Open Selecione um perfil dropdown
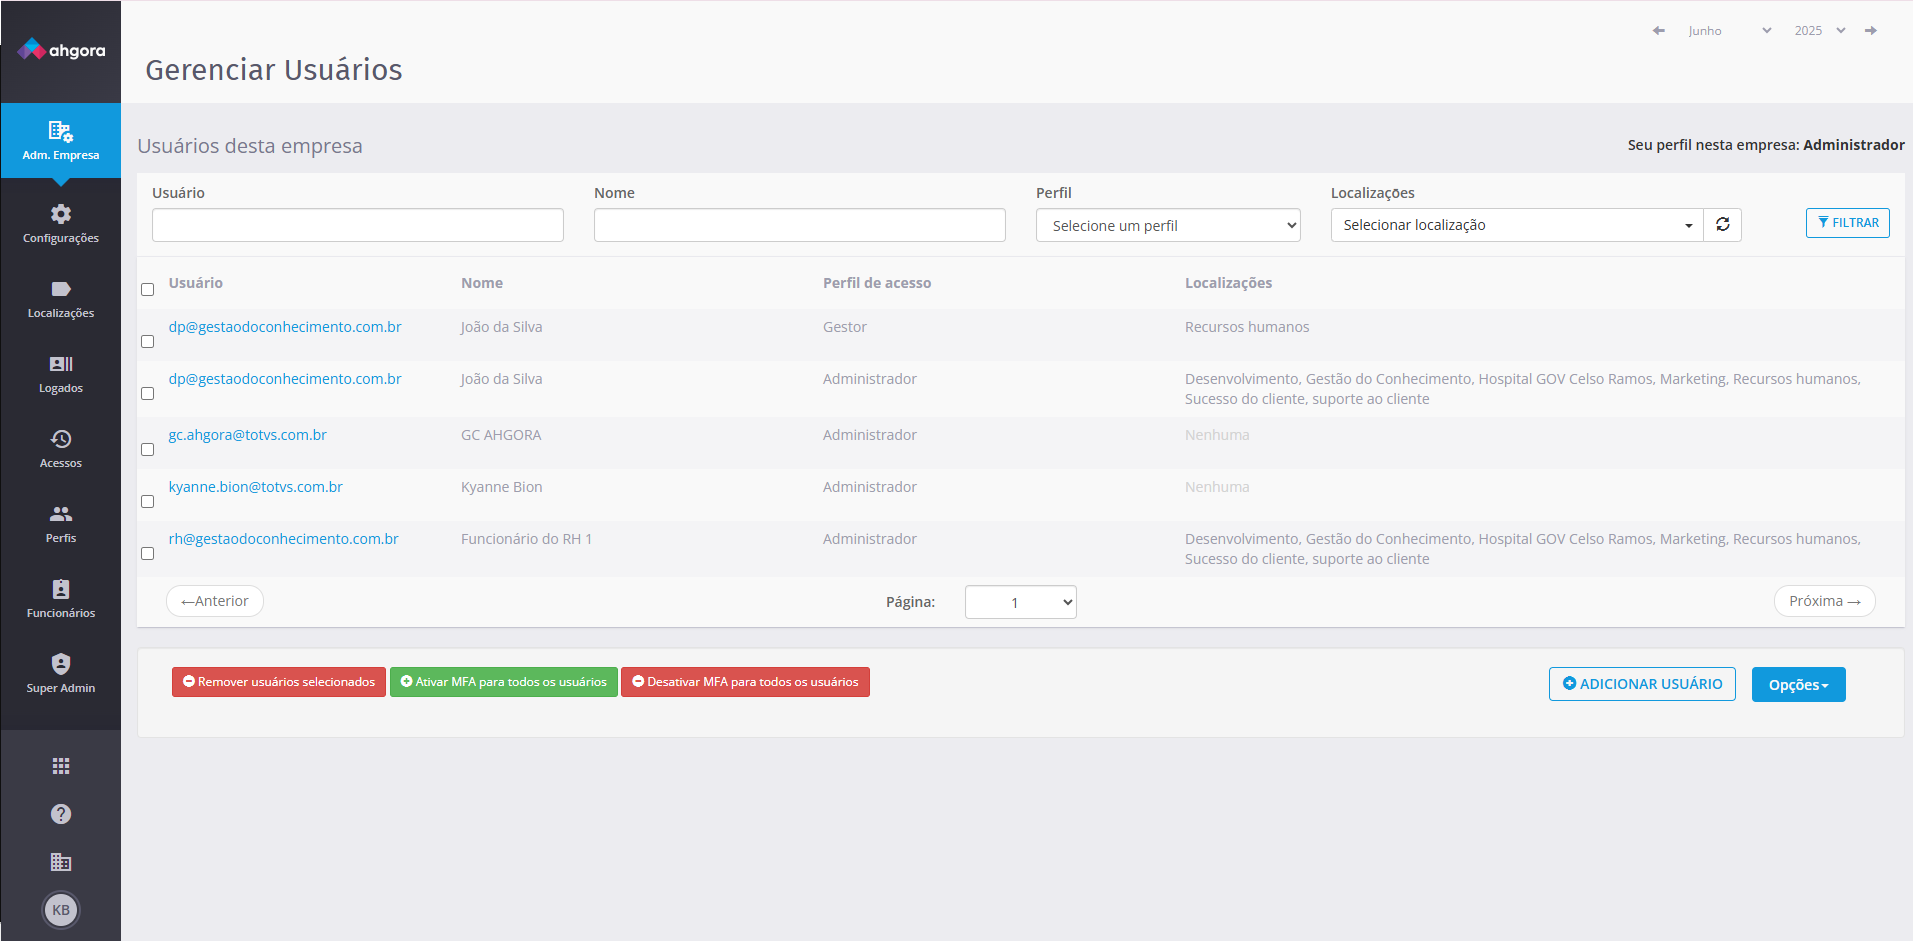 click(x=1168, y=225)
